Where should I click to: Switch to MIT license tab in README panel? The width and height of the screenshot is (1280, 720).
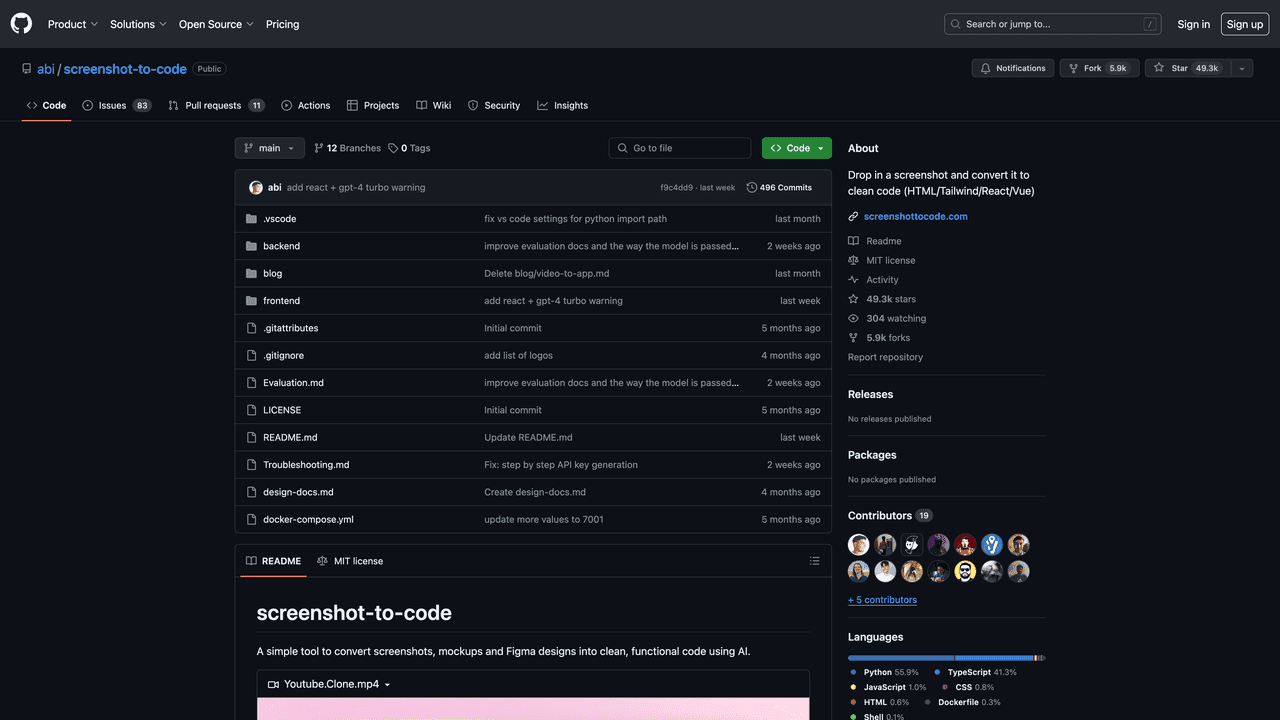point(350,561)
